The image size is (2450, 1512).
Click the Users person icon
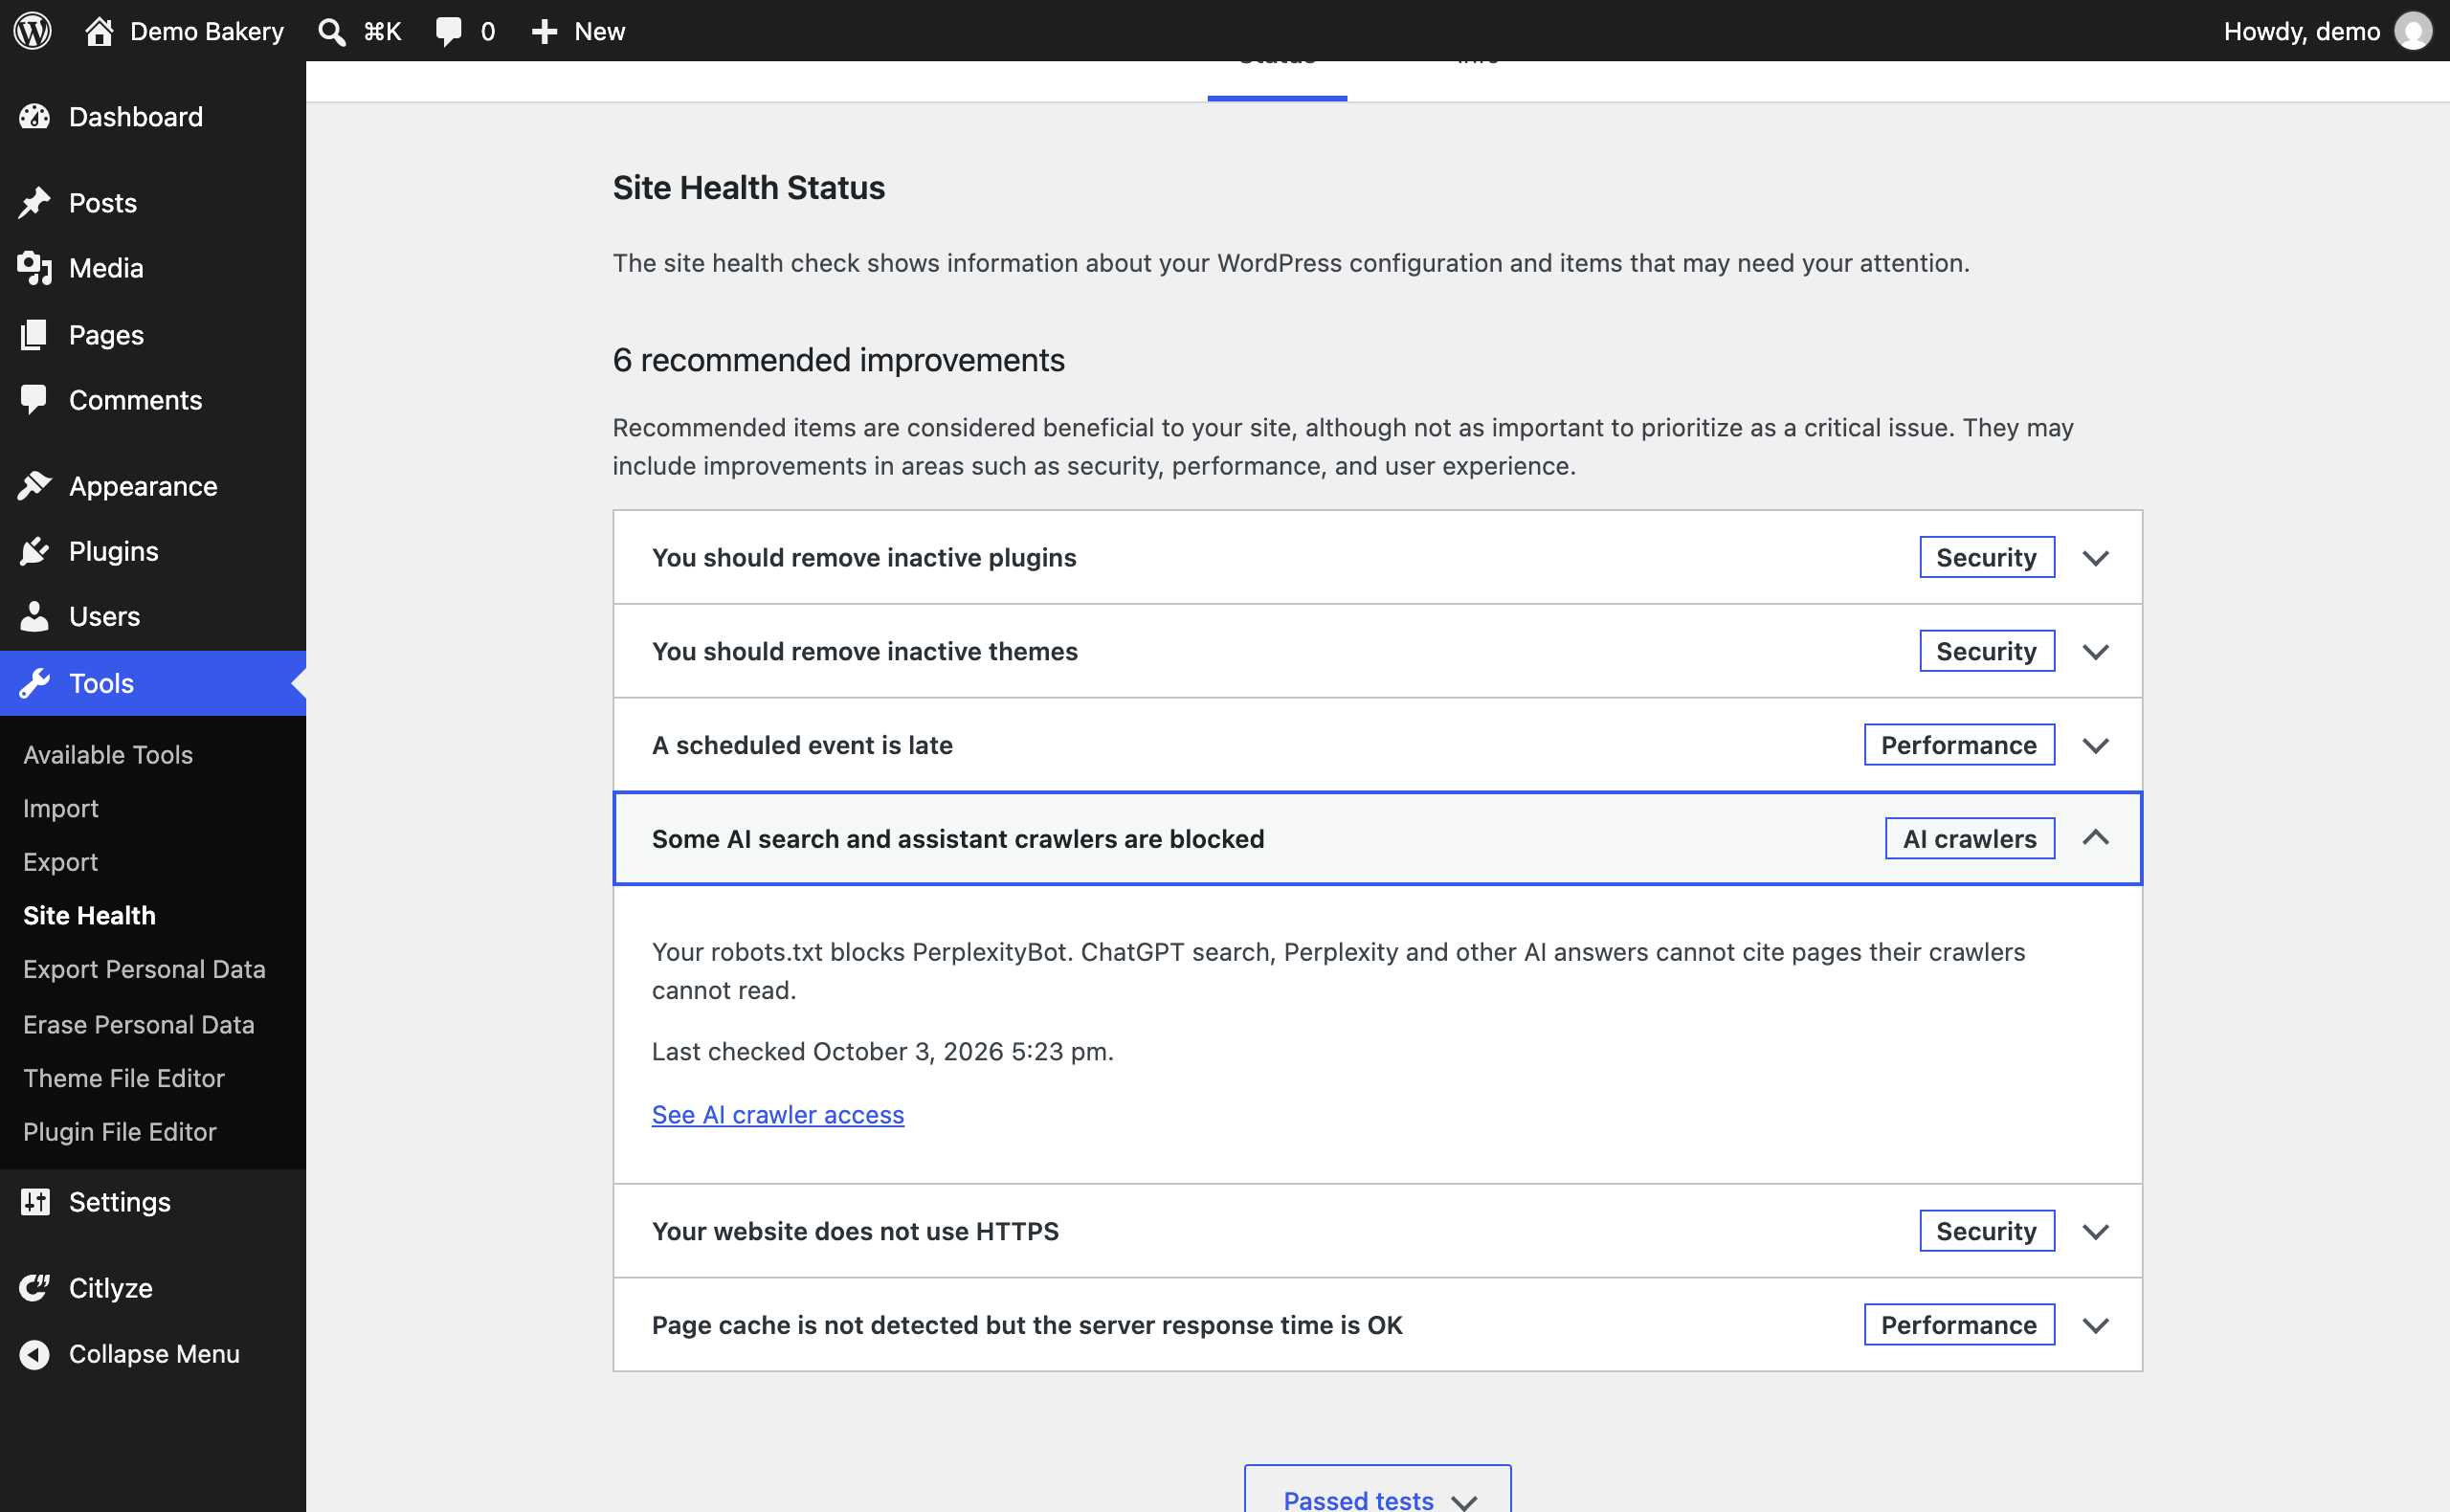coord(34,616)
